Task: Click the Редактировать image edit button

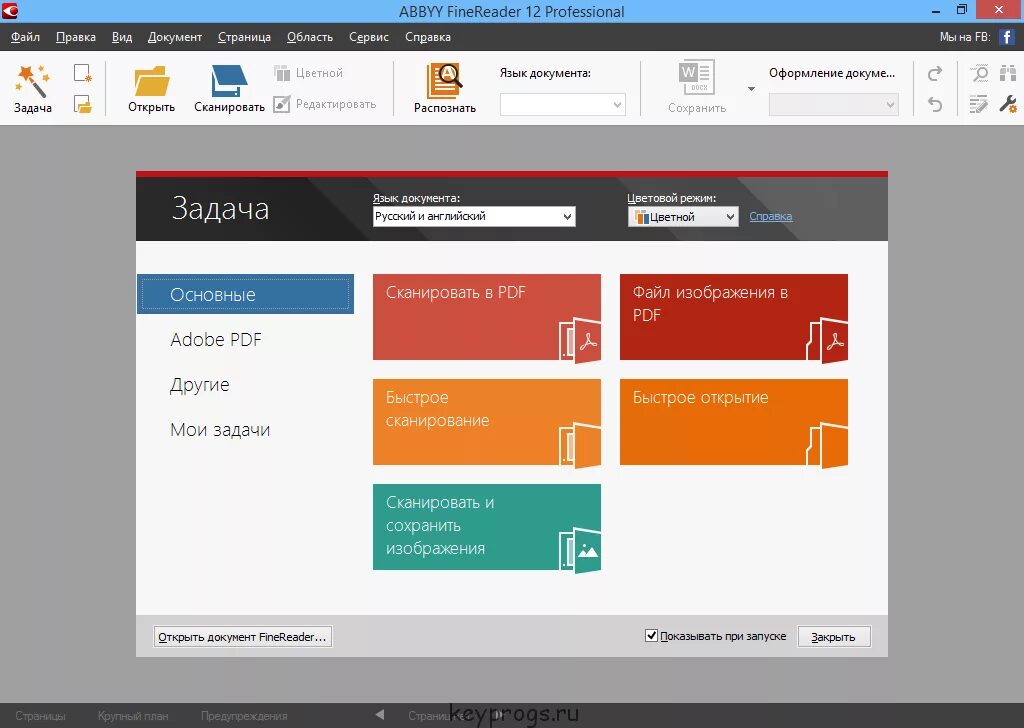Action: [325, 104]
